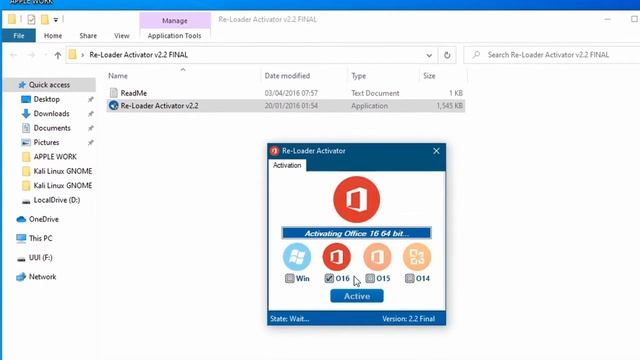This screenshot has width=640, height=360.
Task: Switch to the Home ribbon tab
Action: (x=53, y=36)
